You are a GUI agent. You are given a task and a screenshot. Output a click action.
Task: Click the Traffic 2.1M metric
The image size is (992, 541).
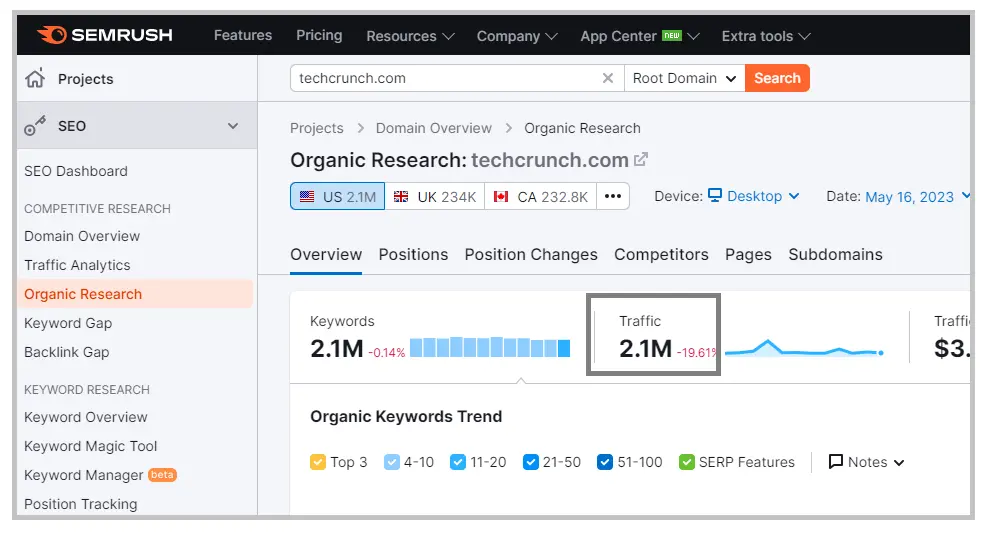pos(645,348)
